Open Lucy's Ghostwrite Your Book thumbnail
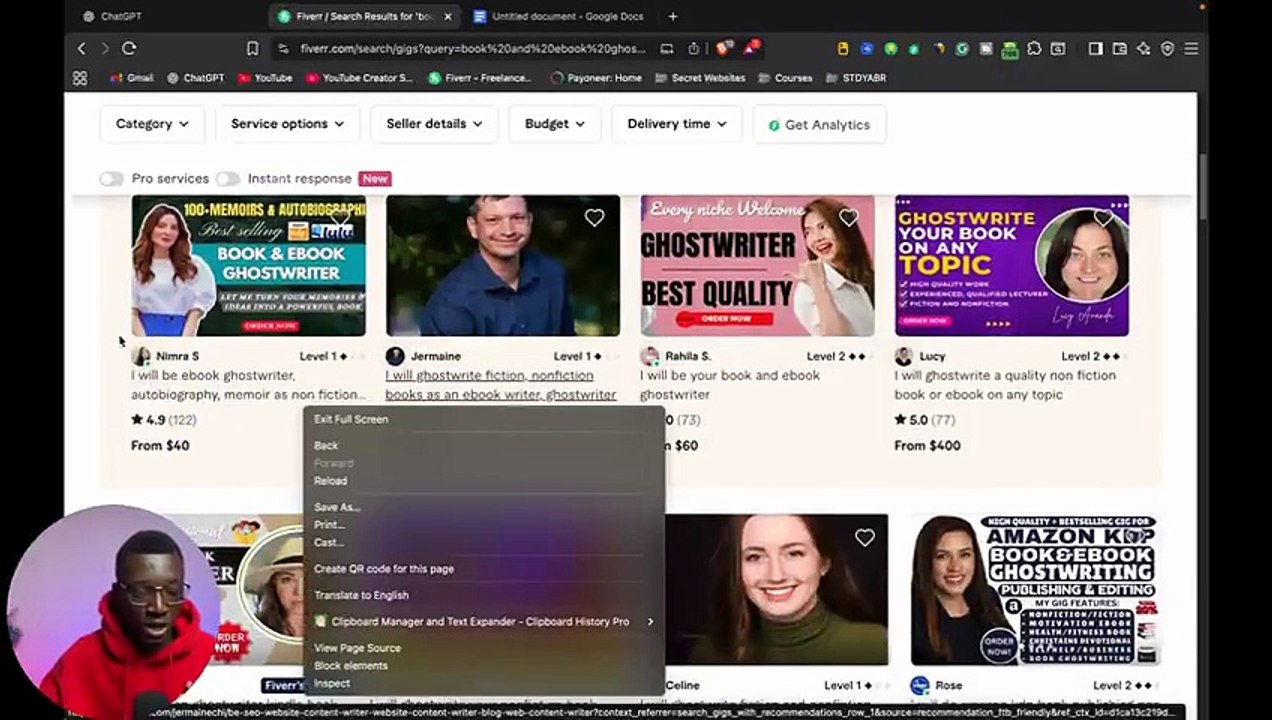Image resolution: width=1272 pixels, height=720 pixels. point(1012,266)
